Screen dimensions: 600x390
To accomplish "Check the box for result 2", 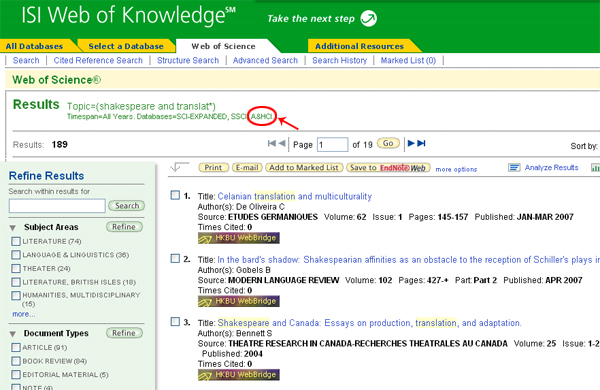I will click(175, 258).
